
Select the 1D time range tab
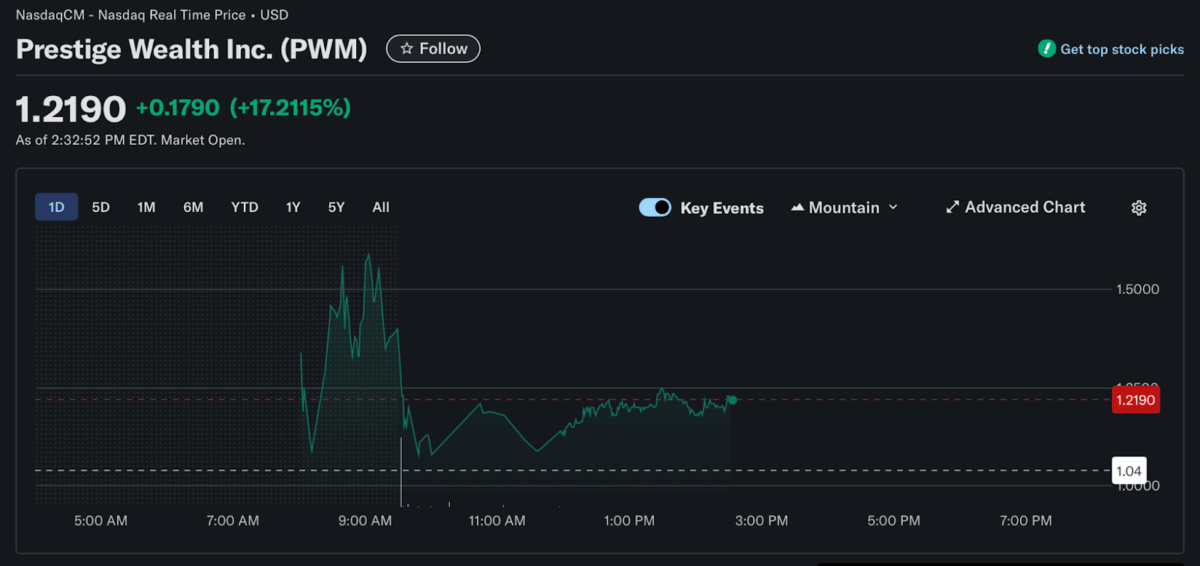(x=56, y=207)
